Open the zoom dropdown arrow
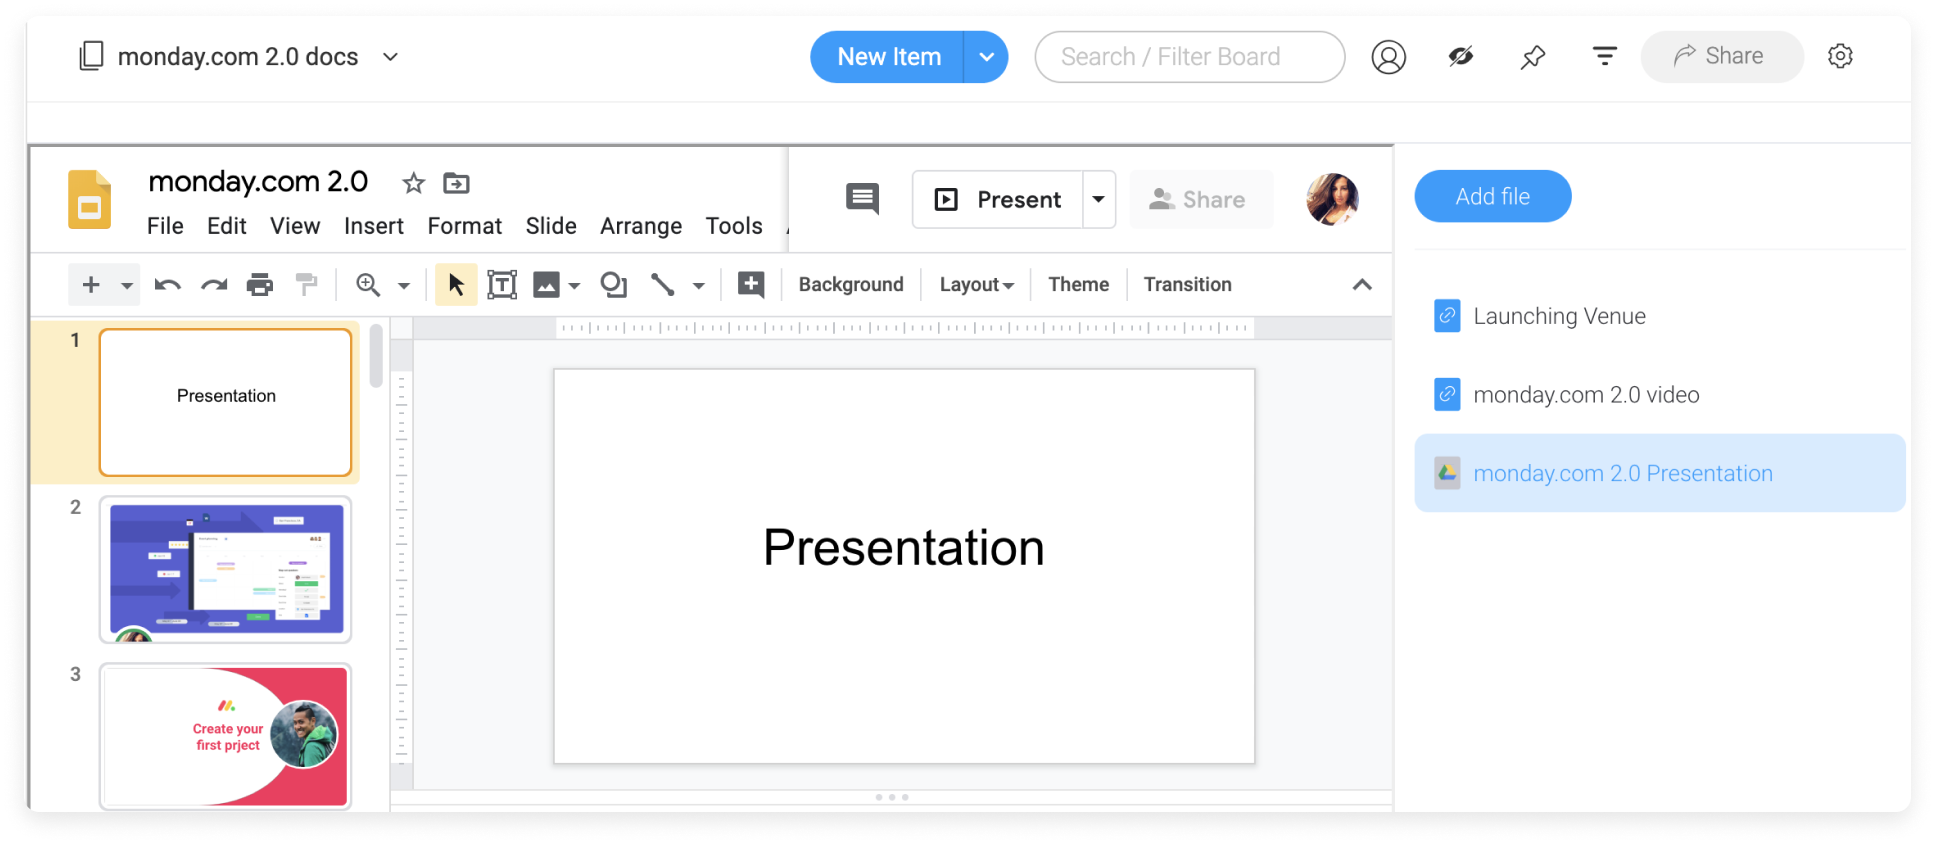This screenshot has height=844, width=1935. tap(404, 286)
